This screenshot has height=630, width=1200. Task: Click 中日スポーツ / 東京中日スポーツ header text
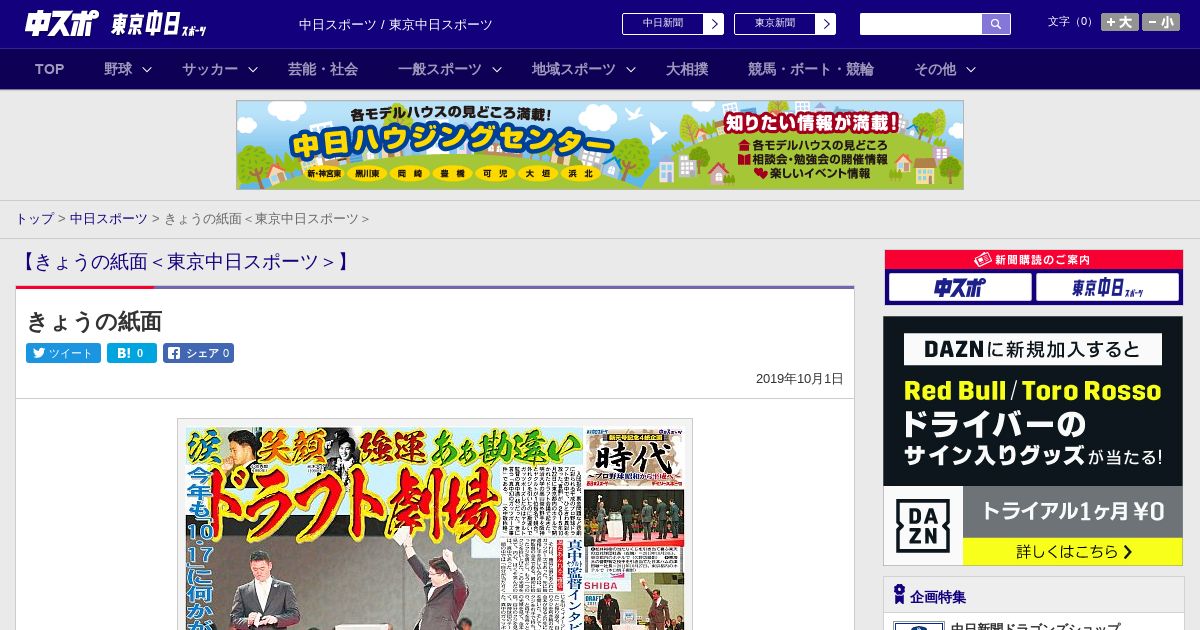click(x=396, y=24)
